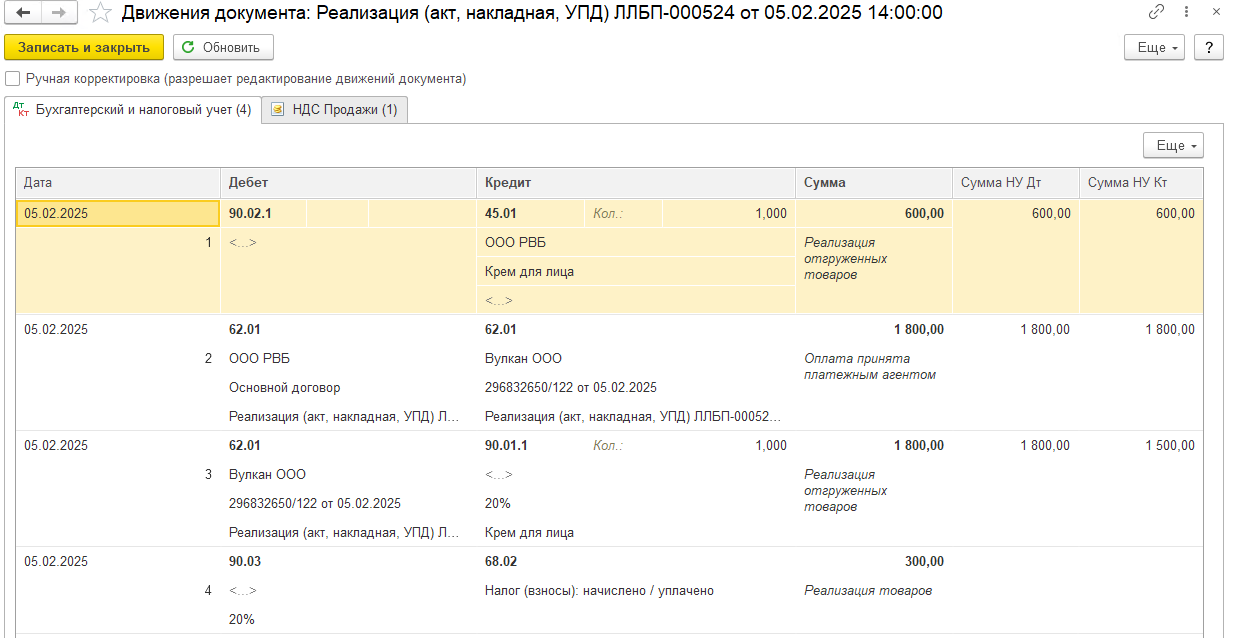Viewport: 1234px width, 638px height.
Task: Sort by the Дата column header
Action: [x=118, y=183]
